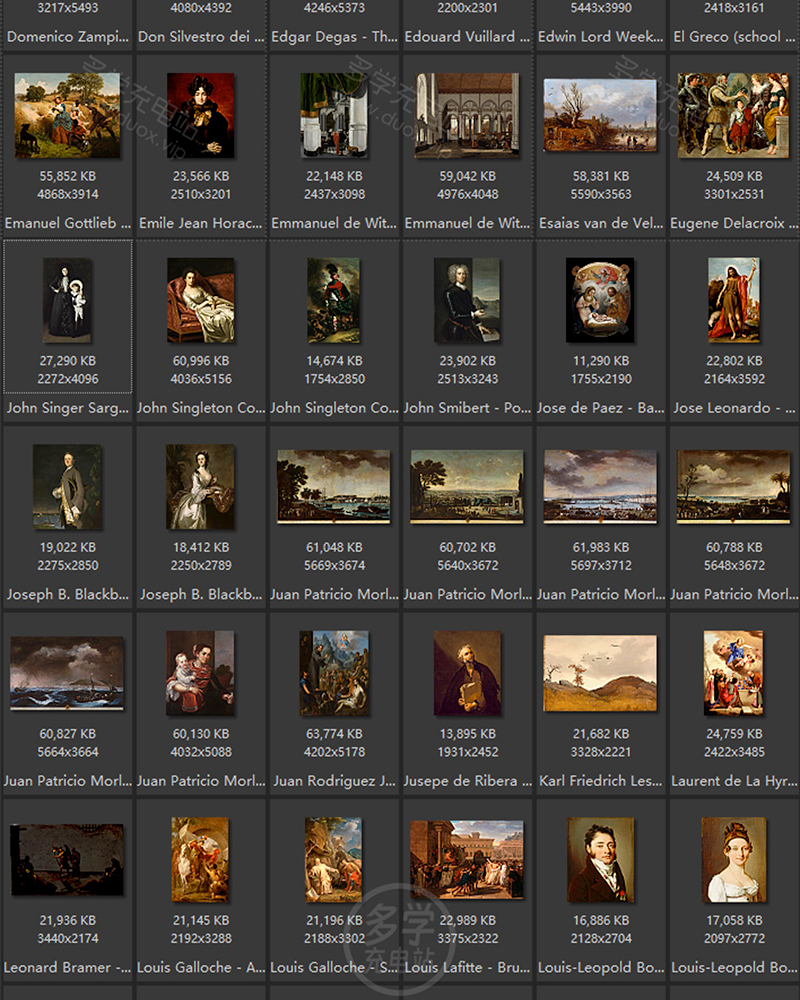Click the Jose Leonardo painting thumbnail

coord(734,298)
